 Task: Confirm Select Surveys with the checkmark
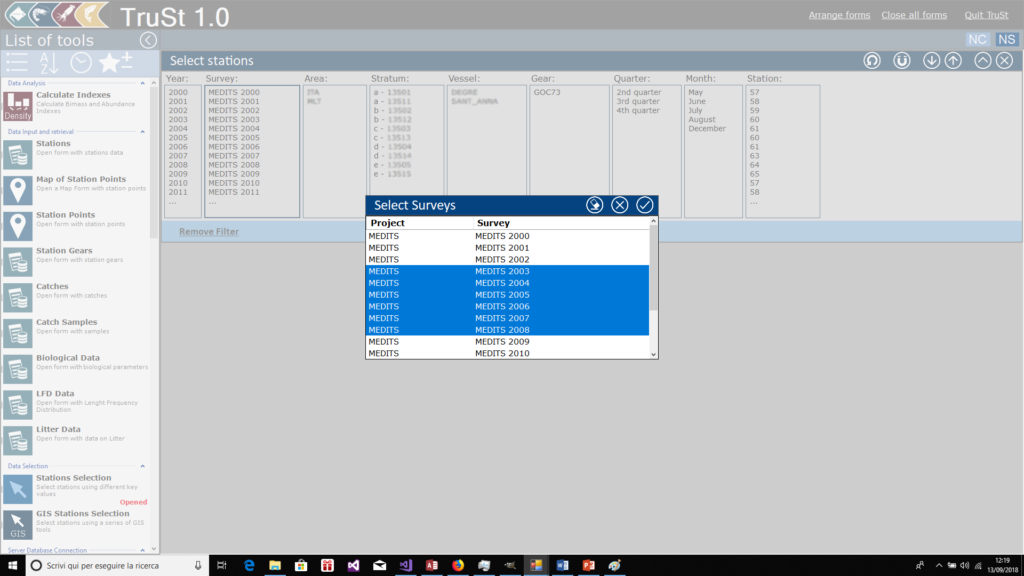(x=645, y=205)
